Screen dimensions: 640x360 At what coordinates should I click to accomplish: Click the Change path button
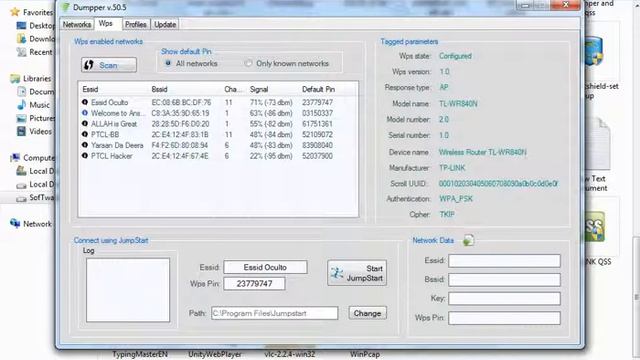(x=367, y=313)
